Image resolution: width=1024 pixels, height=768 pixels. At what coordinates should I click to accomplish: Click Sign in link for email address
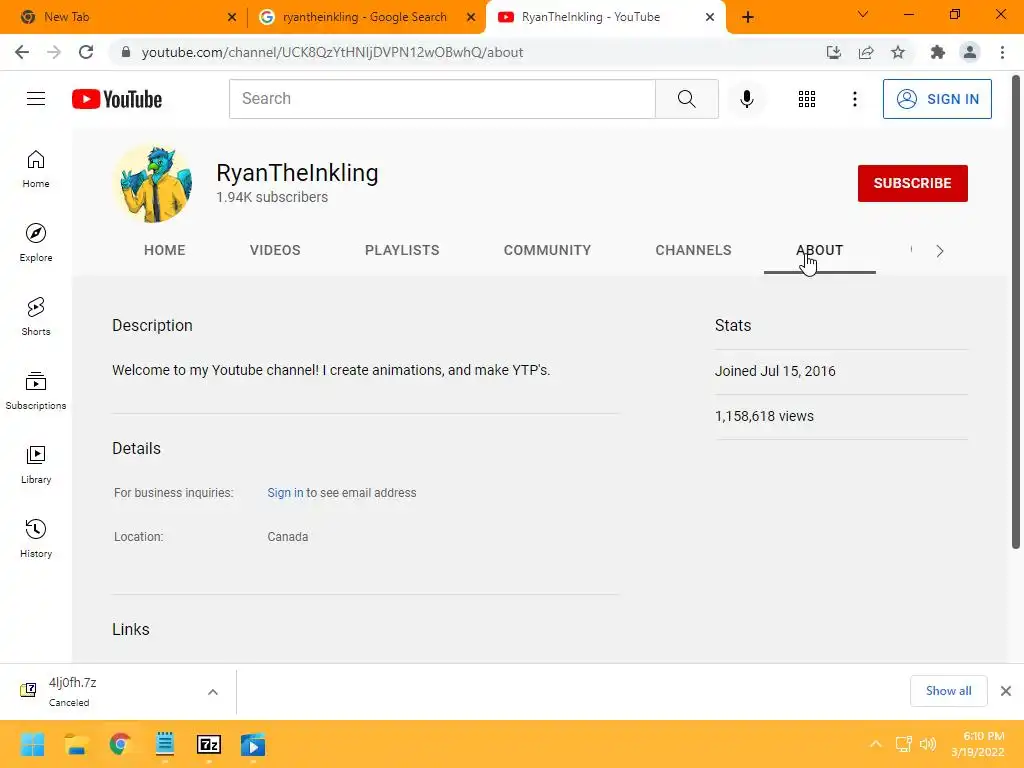[x=285, y=493]
